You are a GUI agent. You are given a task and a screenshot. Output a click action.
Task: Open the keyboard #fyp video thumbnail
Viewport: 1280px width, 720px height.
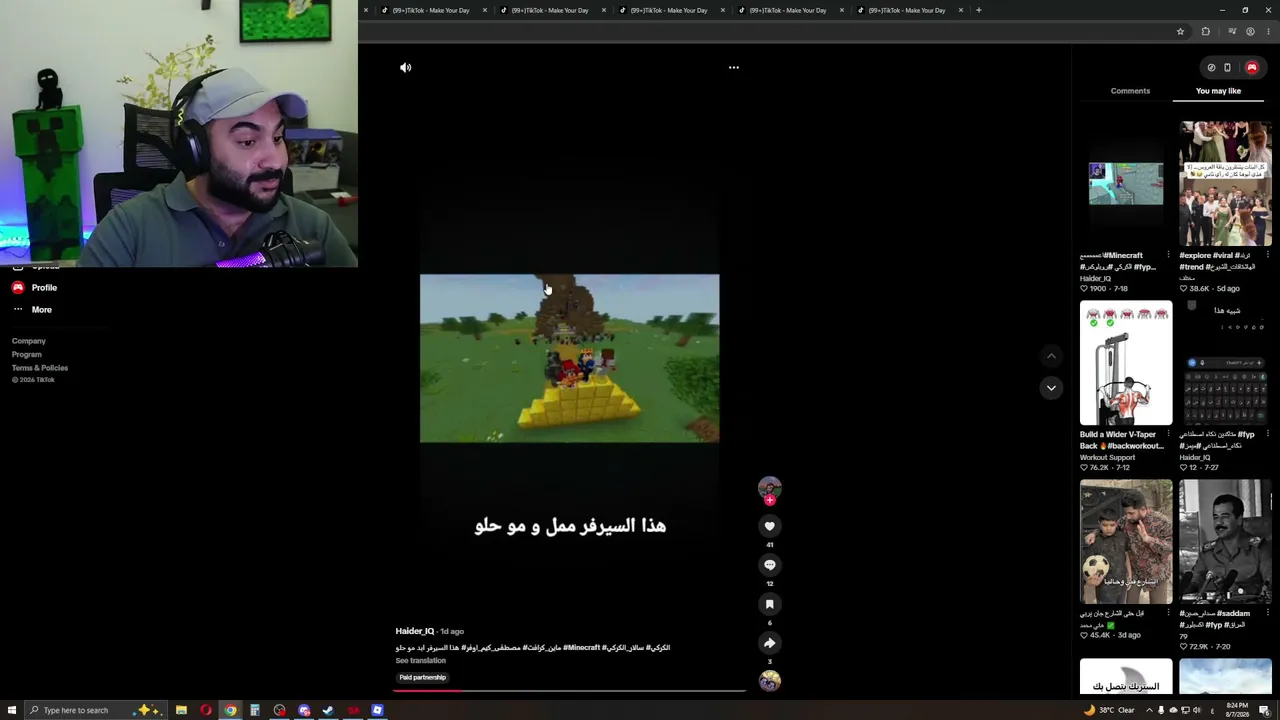(x=1225, y=363)
